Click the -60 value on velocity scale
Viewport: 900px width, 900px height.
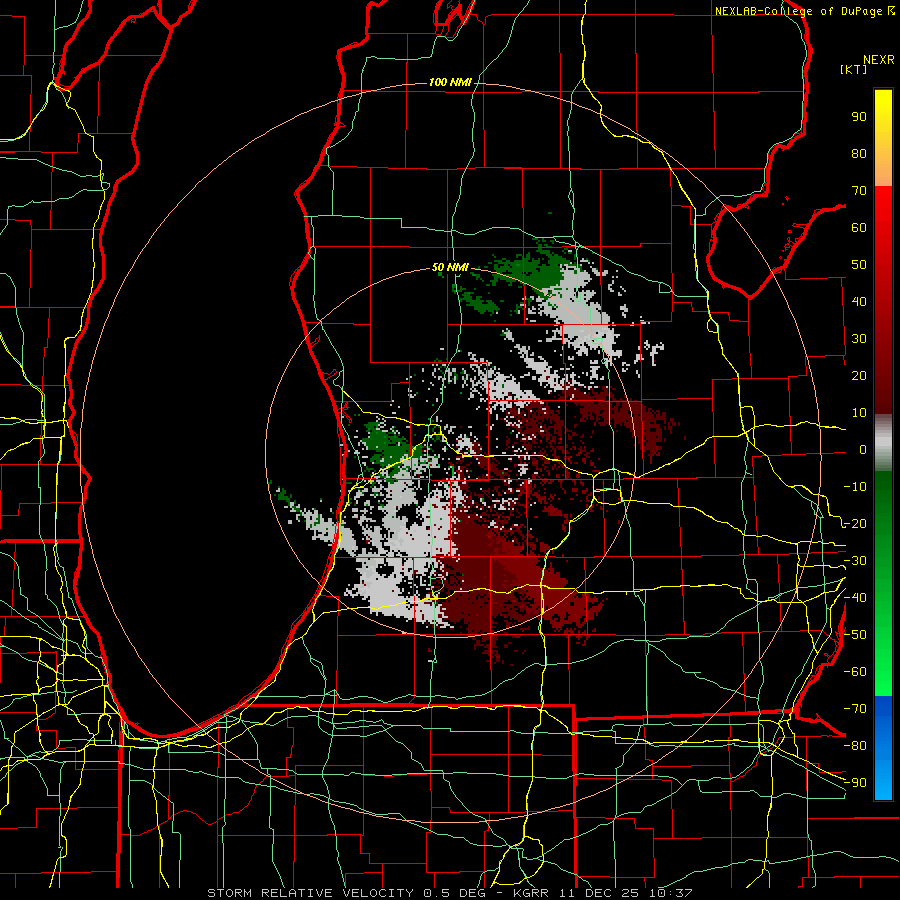[855, 672]
